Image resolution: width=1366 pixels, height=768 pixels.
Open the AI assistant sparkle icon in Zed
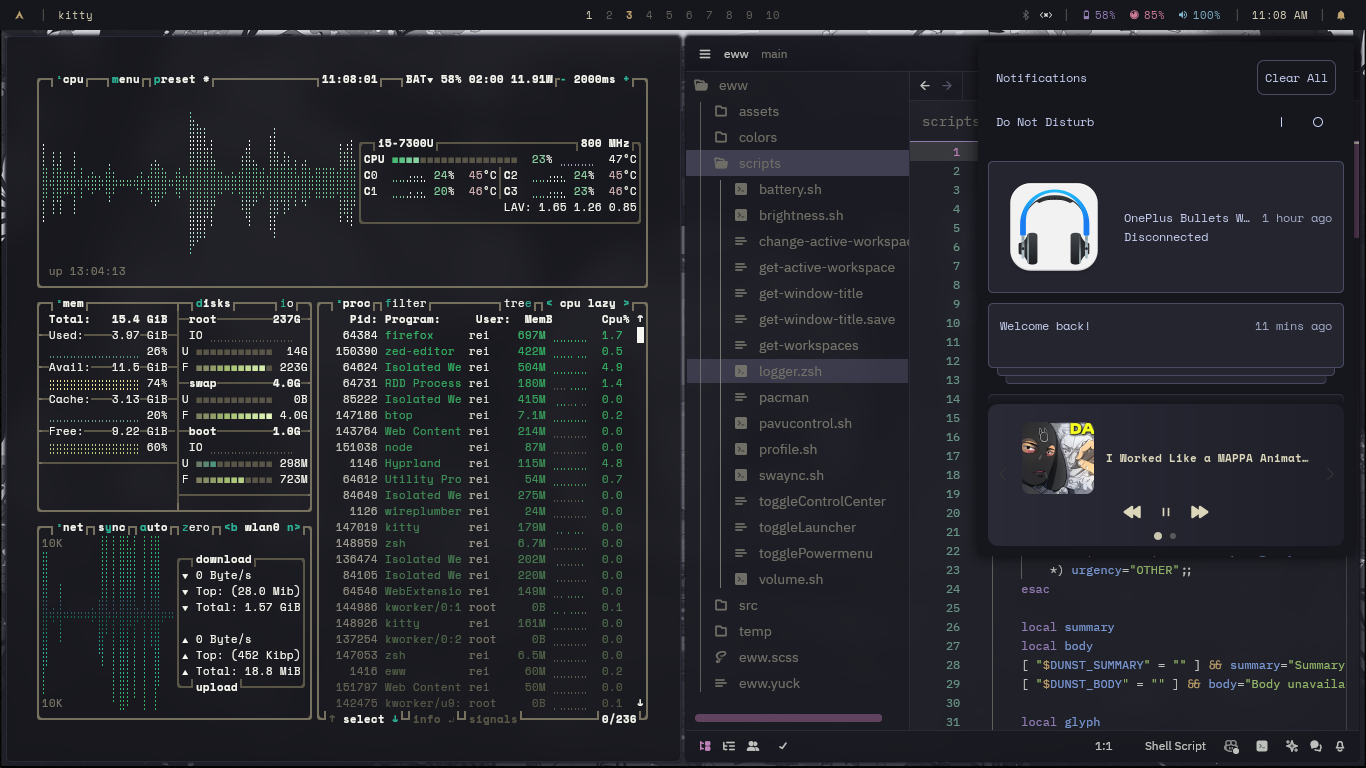click(x=1292, y=746)
